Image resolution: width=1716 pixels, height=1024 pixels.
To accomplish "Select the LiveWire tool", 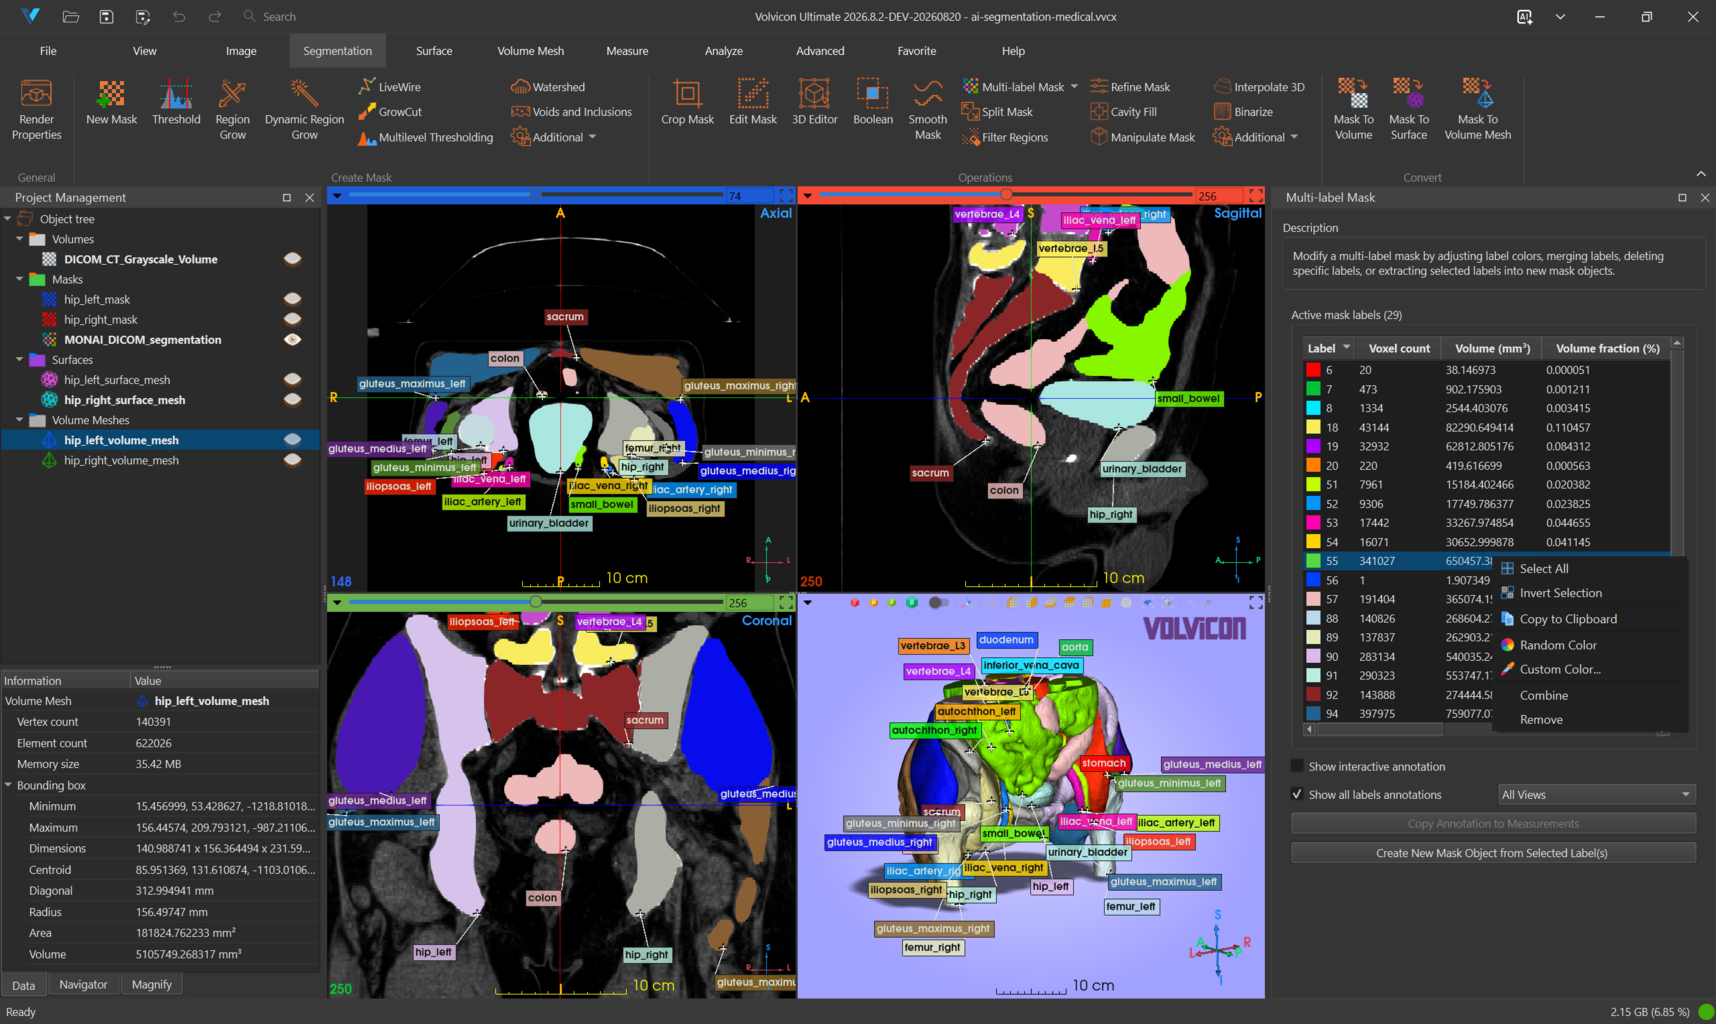I will pos(390,87).
